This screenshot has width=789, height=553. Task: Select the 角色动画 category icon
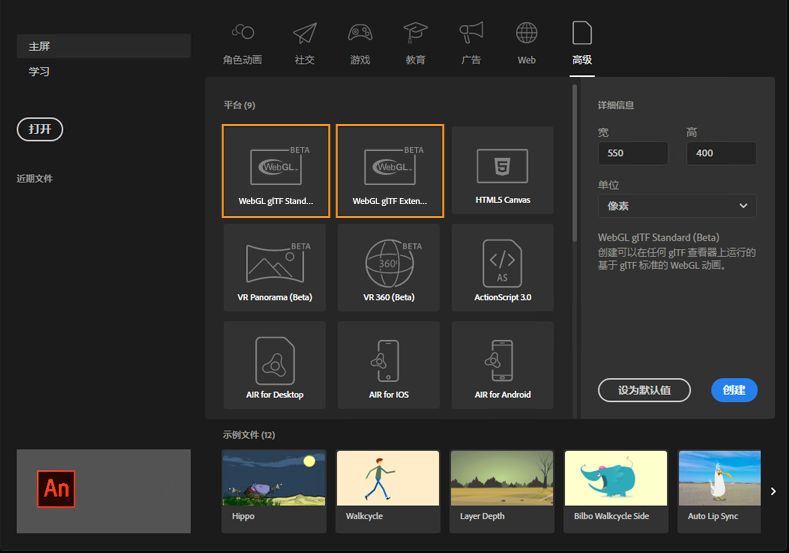pos(243,43)
